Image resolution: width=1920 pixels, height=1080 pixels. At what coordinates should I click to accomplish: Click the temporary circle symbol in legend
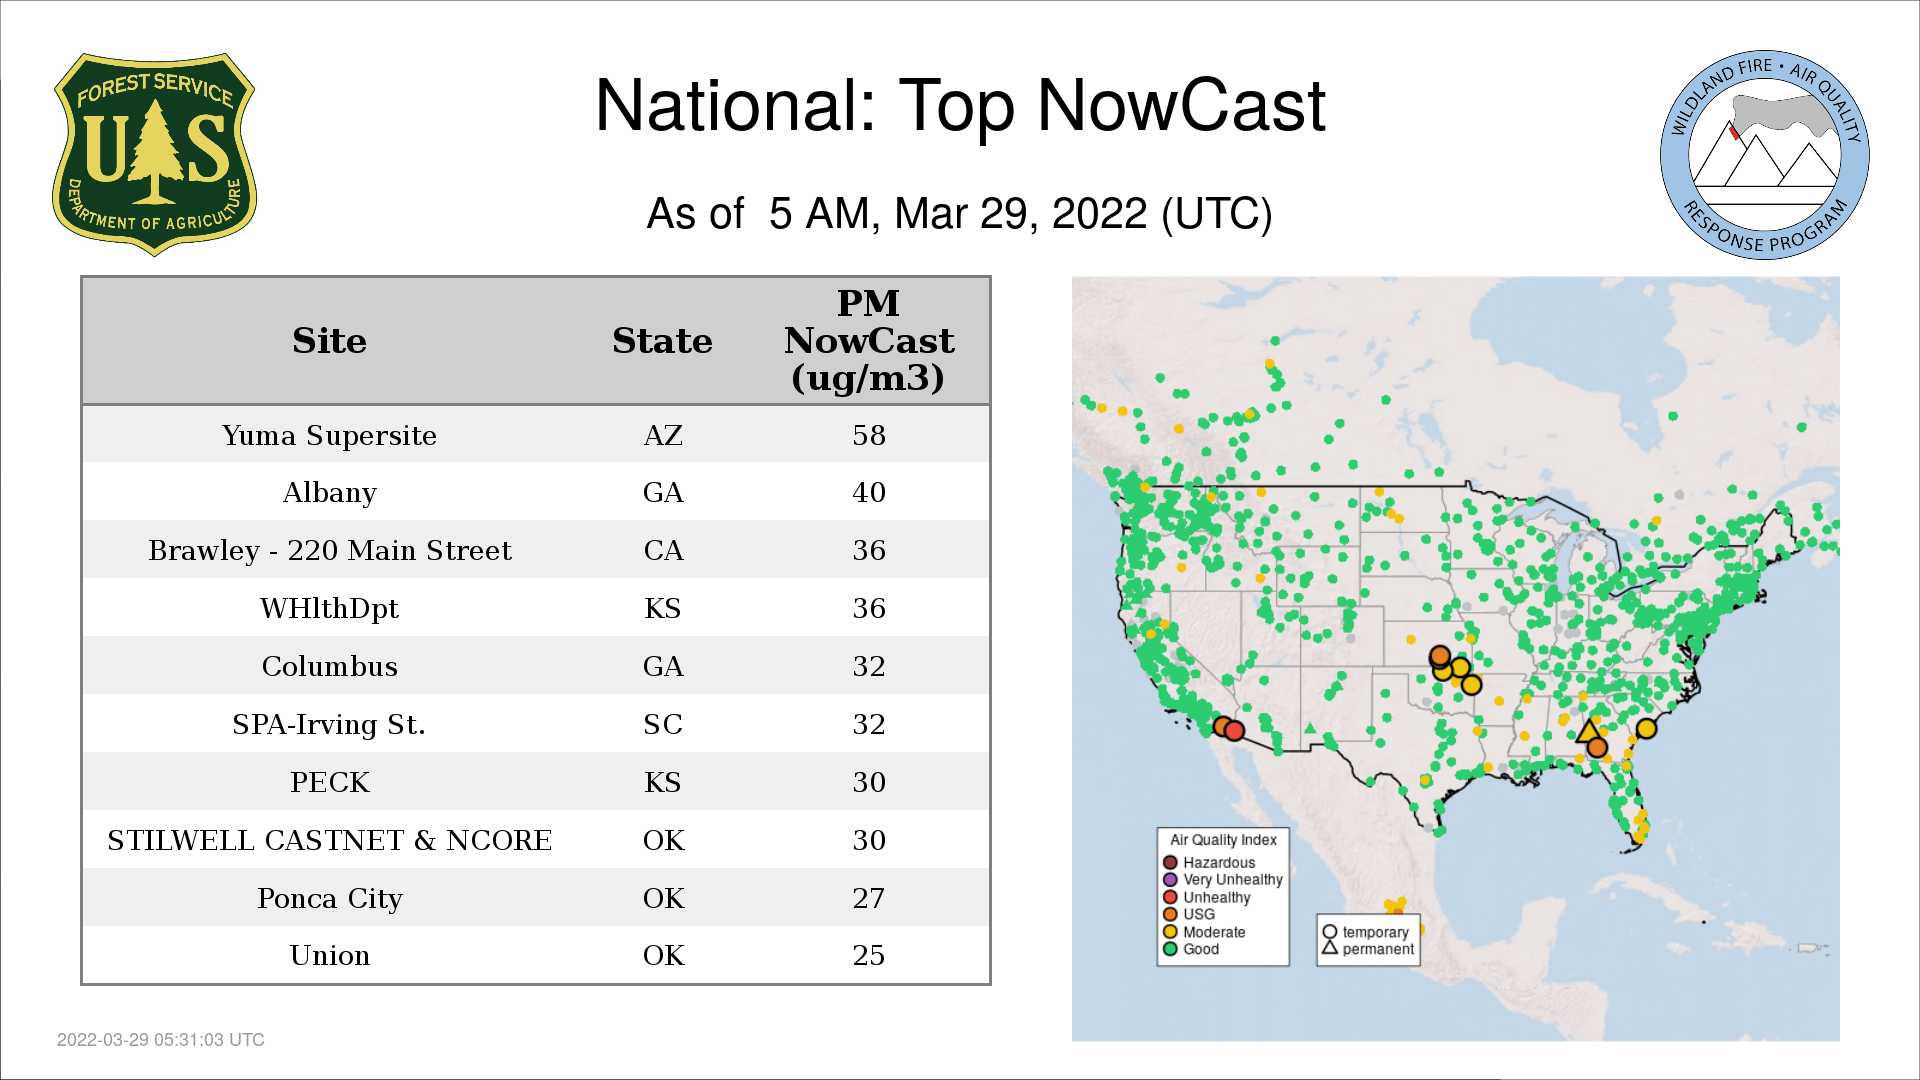(1330, 932)
